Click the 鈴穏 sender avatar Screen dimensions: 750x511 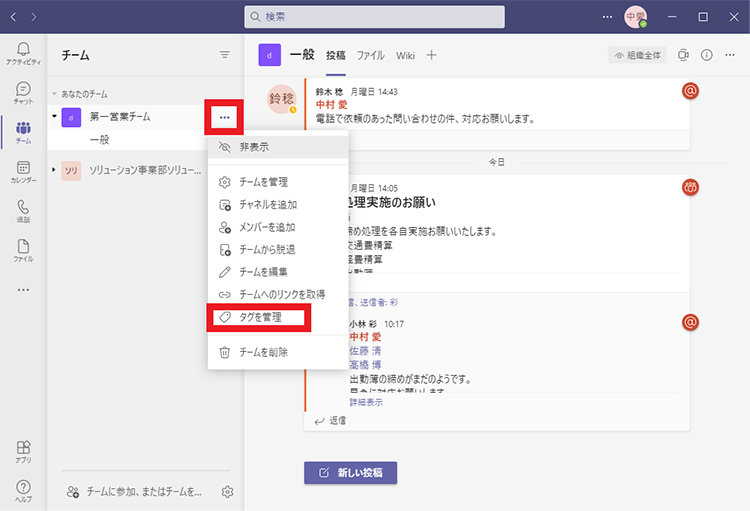(281, 99)
